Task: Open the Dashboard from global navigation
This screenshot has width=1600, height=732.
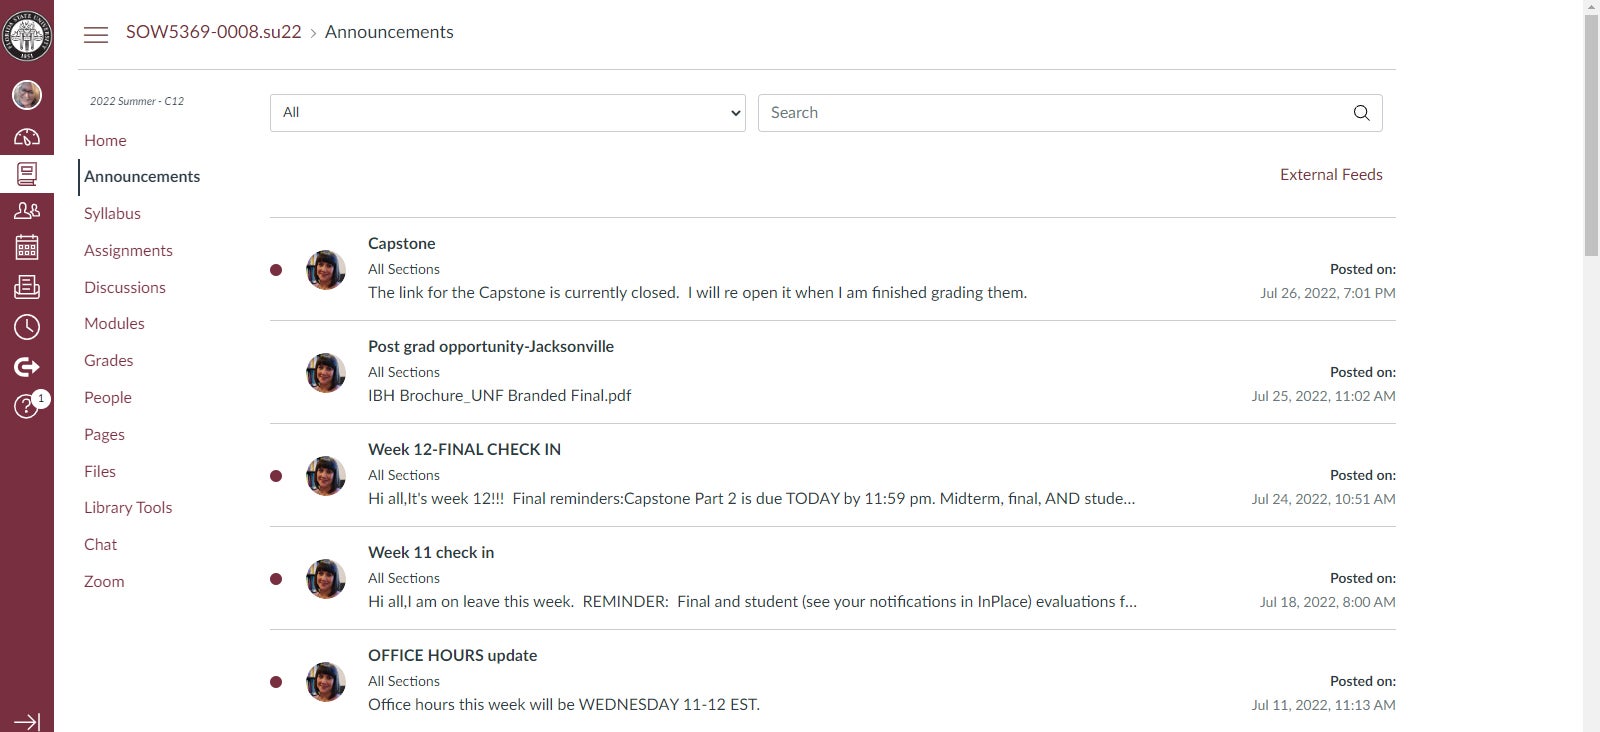Action: pos(27,137)
